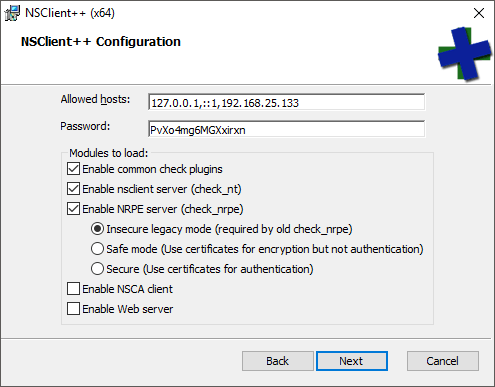
Task: Click the NSClient++ Configuration heading
Action: tap(101, 42)
